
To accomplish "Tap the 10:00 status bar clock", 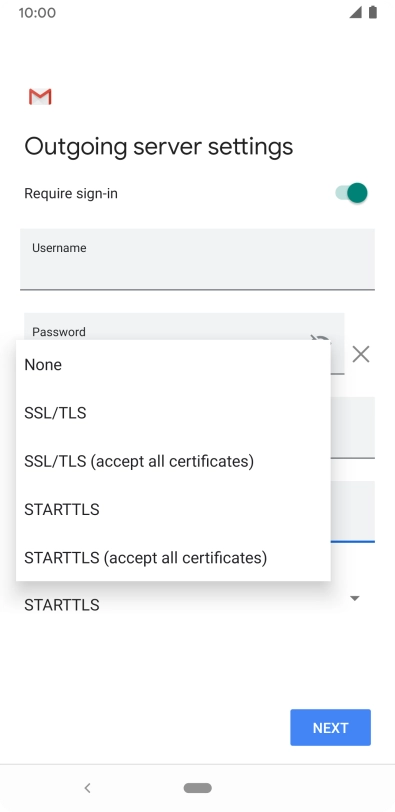I will point(37,12).
